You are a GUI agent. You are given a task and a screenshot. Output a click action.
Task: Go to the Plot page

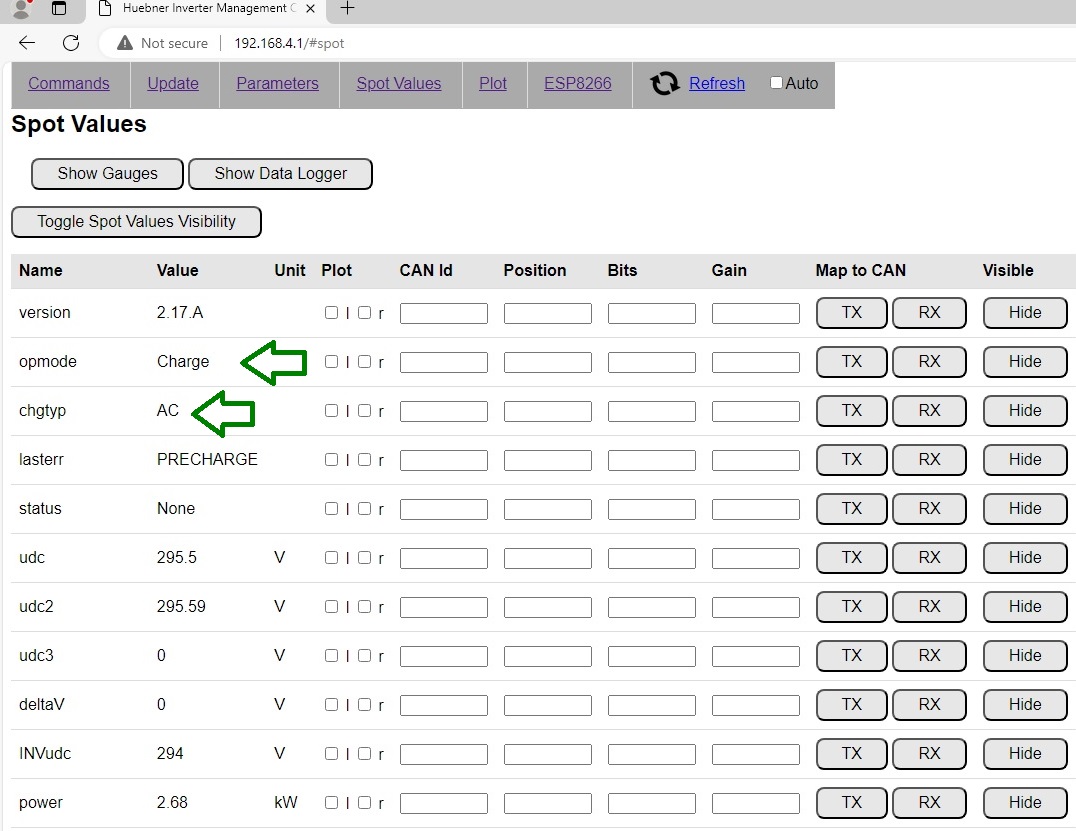tap(493, 84)
